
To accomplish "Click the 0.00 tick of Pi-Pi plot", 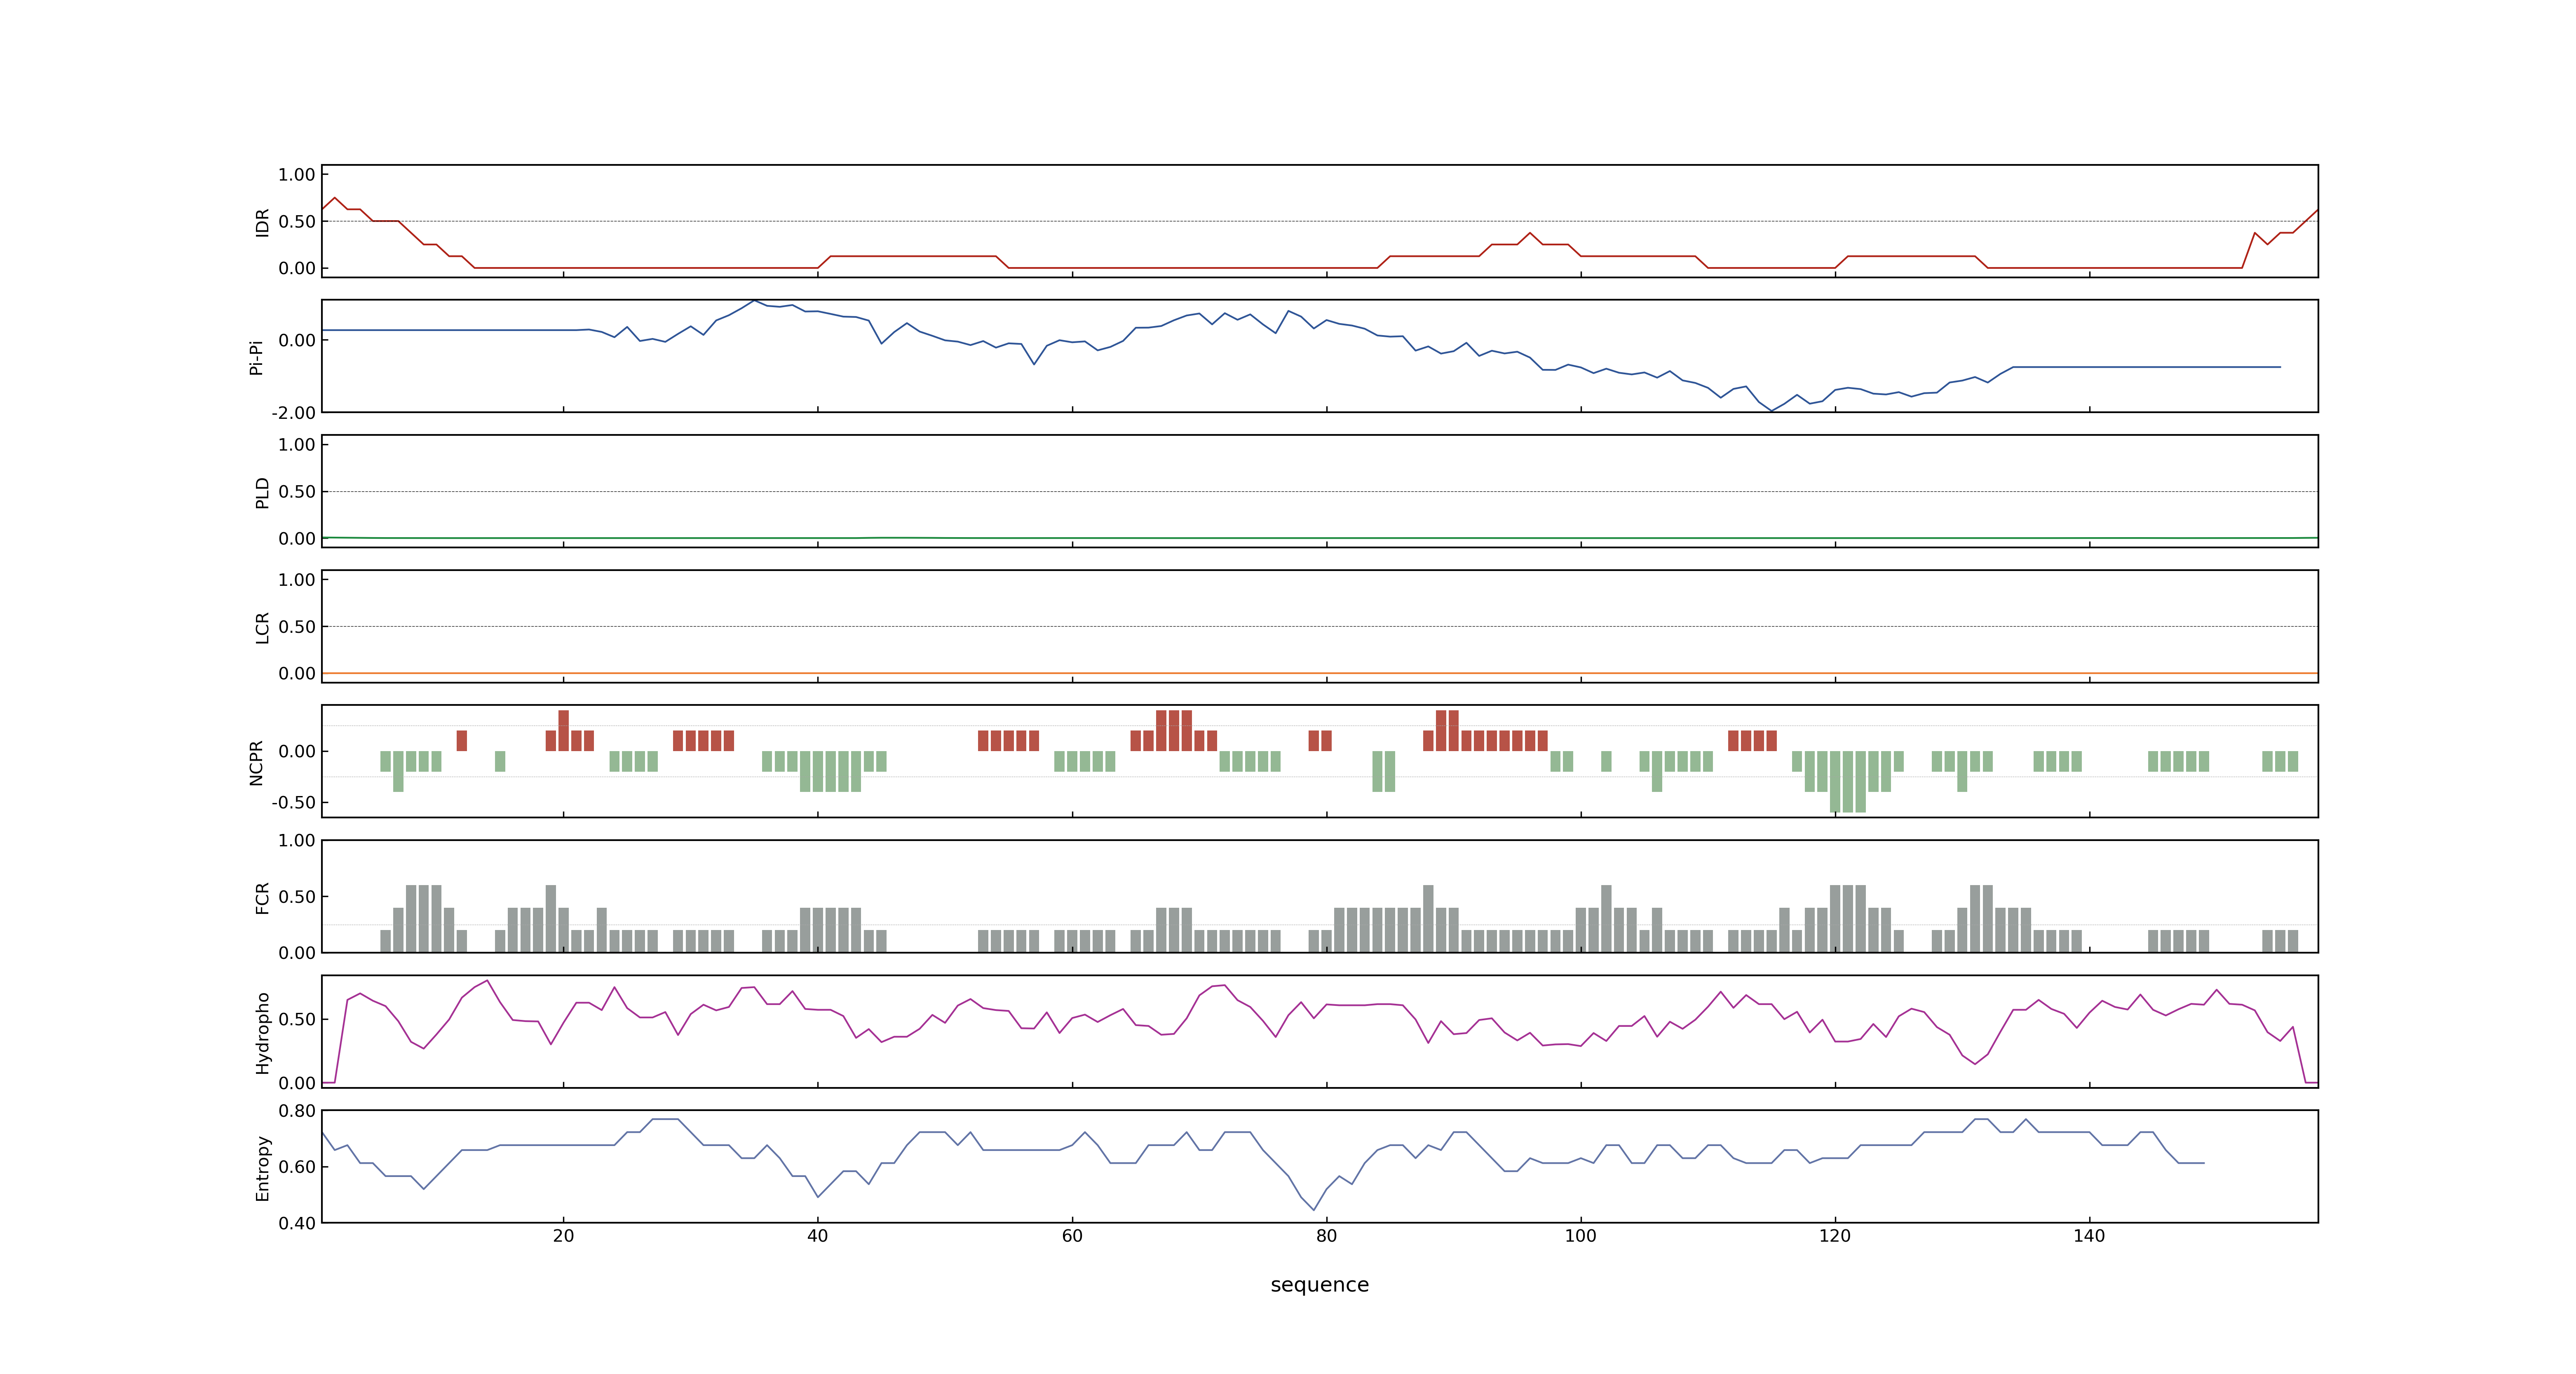I will click(x=297, y=341).
